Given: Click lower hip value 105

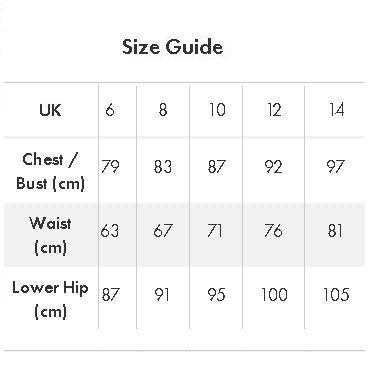Looking at the screenshot, I should pyautogui.click(x=336, y=295).
